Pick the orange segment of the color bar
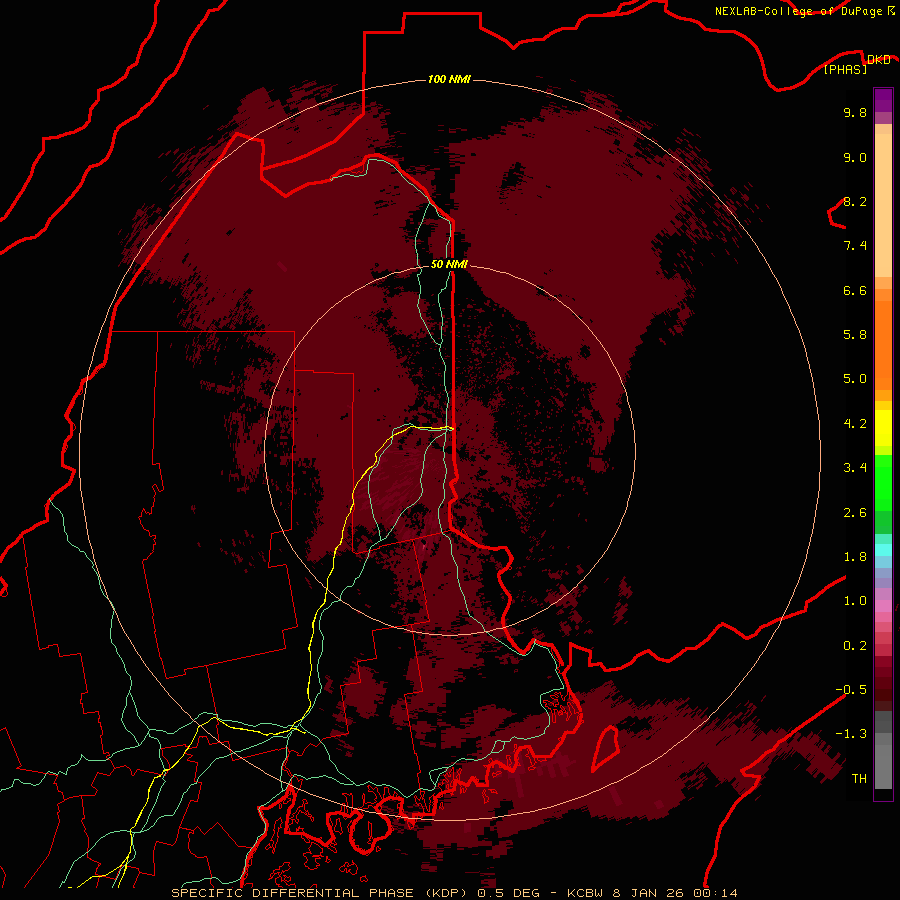The height and width of the screenshot is (900, 900). [883, 344]
